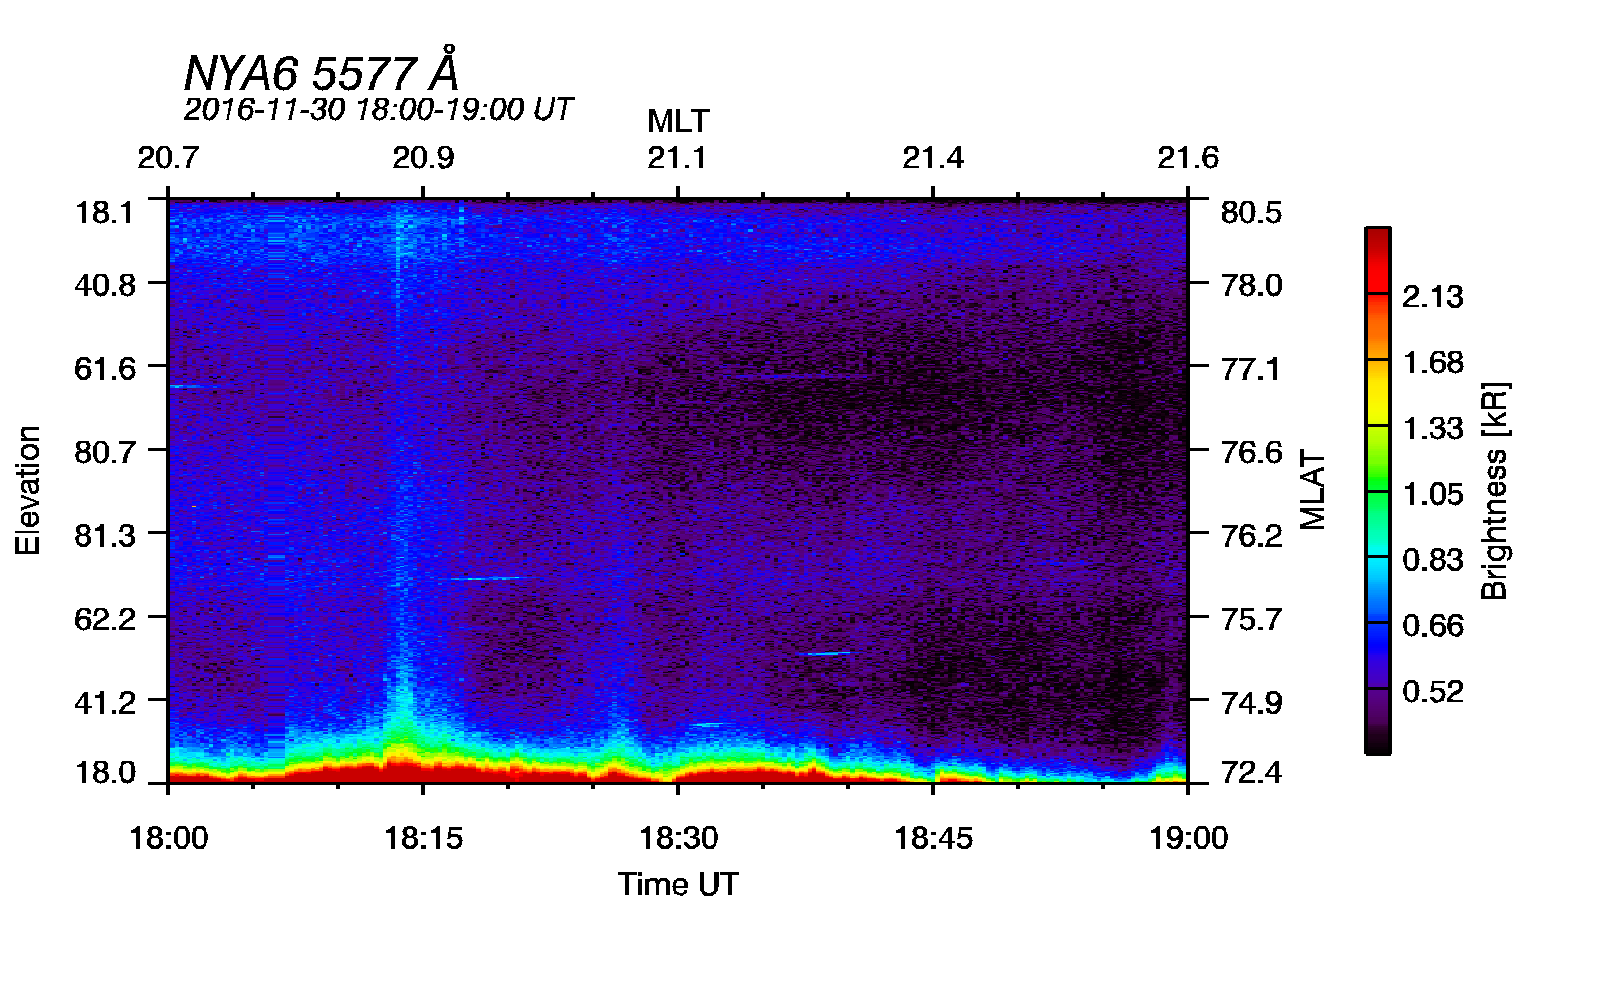Click time tick label '19:00'
This screenshot has width=1600, height=1000.
click(x=1188, y=838)
